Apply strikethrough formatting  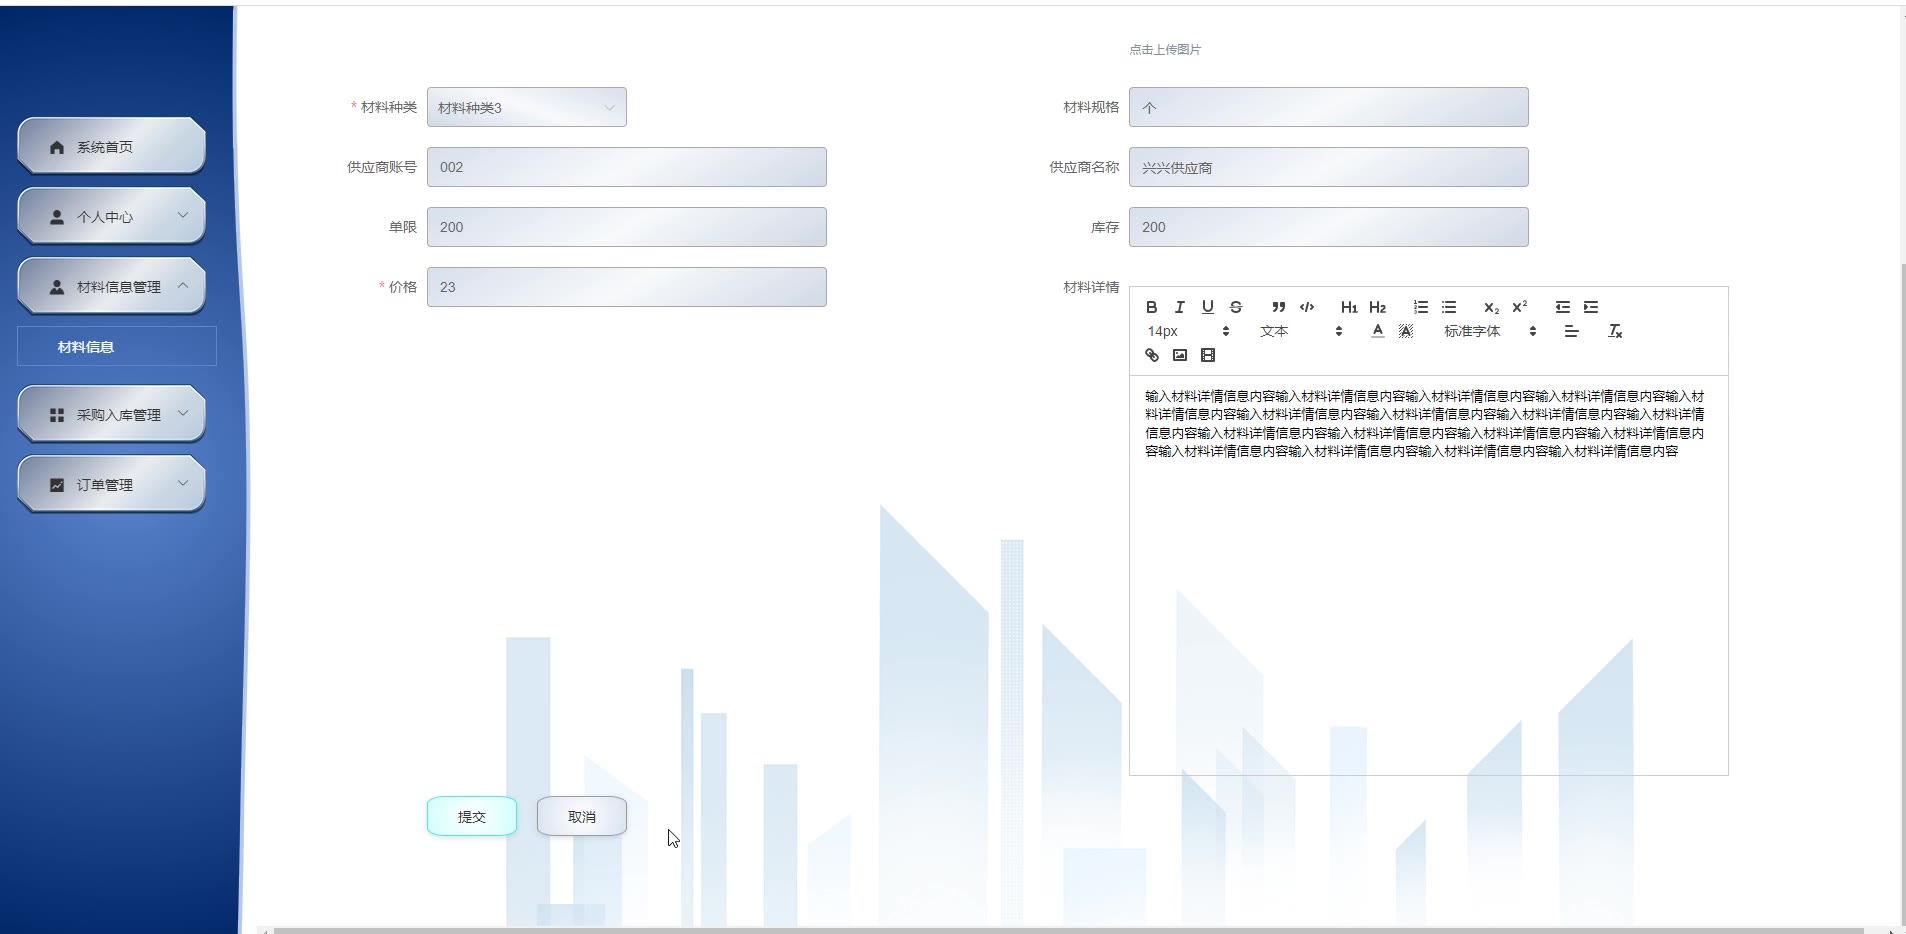pyautogui.click(x=1235, y=307)
